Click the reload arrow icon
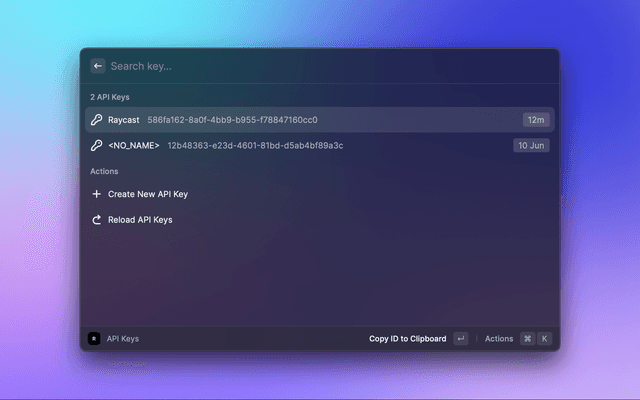This screenshot has height=400, width=640. (97, 219)
